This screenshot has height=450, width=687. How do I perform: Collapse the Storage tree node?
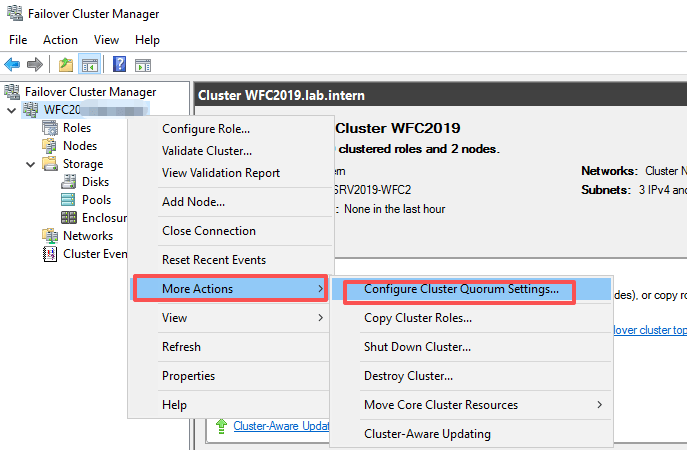click(x=31, y=165)
